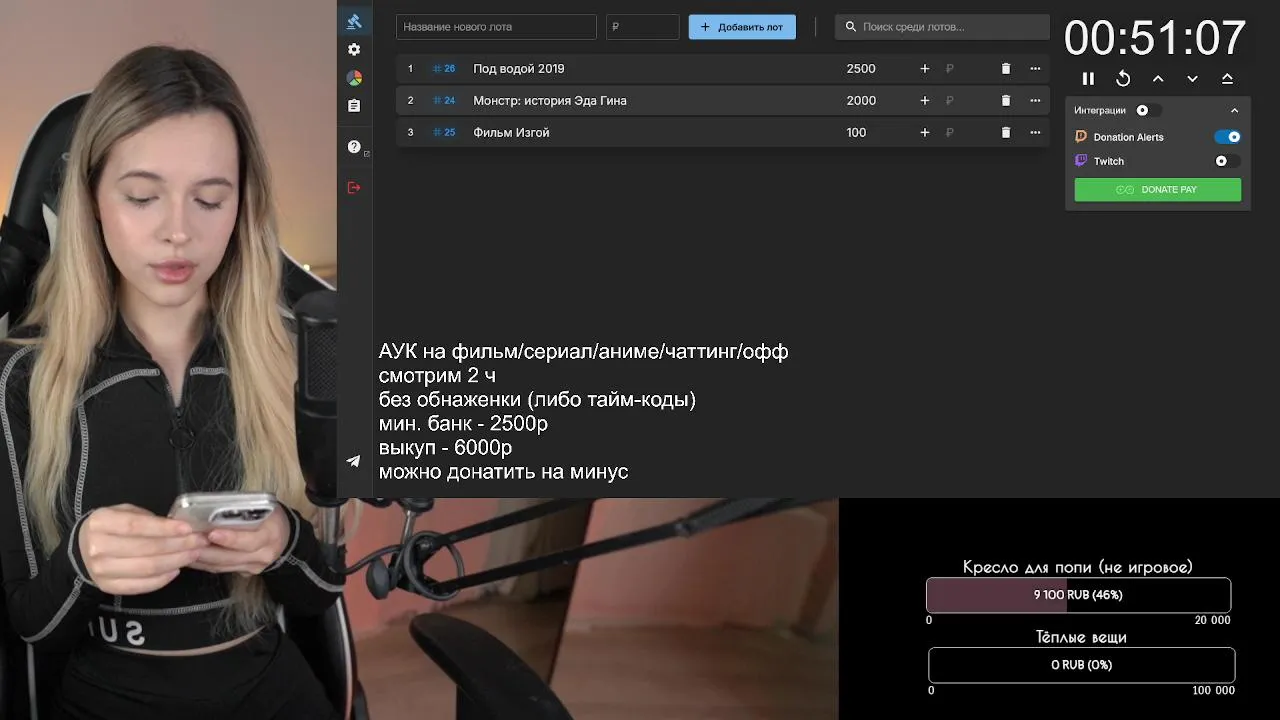Click the Donation Alerts logo icon
This screenshot has width=1280, height=720.
(1081, 137)
